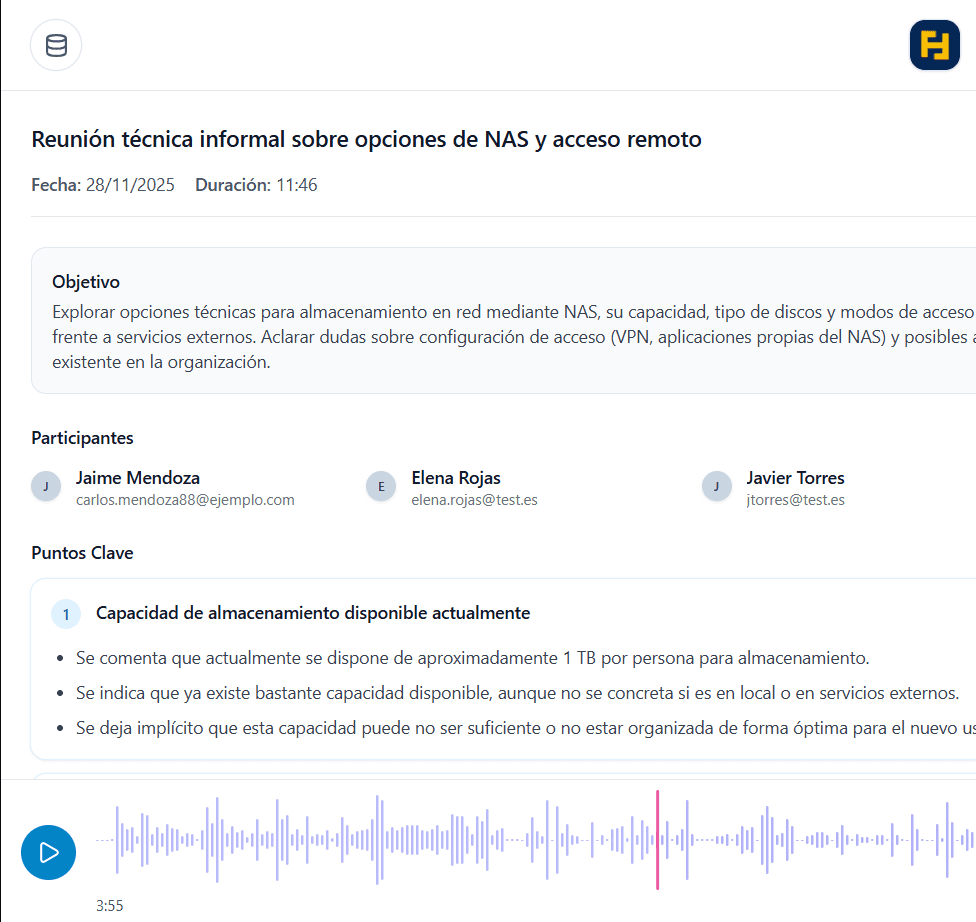This screenshot has height=922, width=976.
Task: Click the 3:55 playback timestamp
Action: pos(110,906)
